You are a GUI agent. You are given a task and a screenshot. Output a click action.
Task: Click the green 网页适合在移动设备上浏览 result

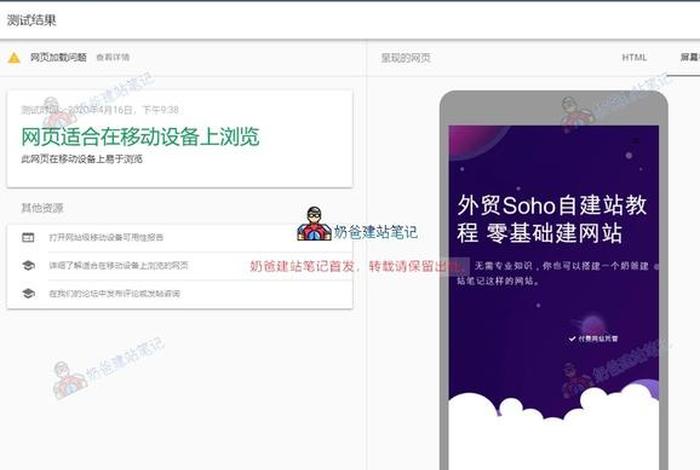(140, 136)
